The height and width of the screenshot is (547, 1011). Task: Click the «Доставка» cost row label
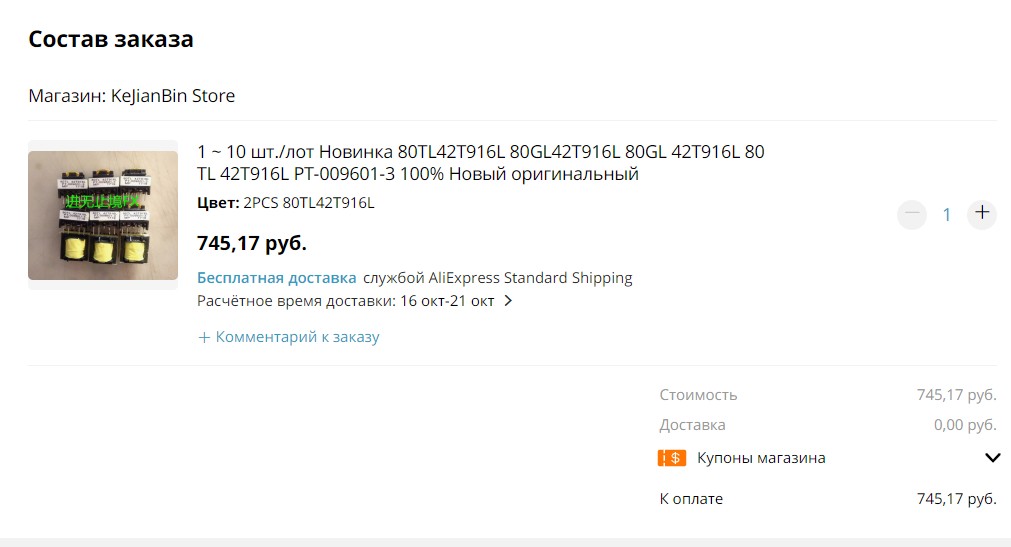(x=692, y=425)
